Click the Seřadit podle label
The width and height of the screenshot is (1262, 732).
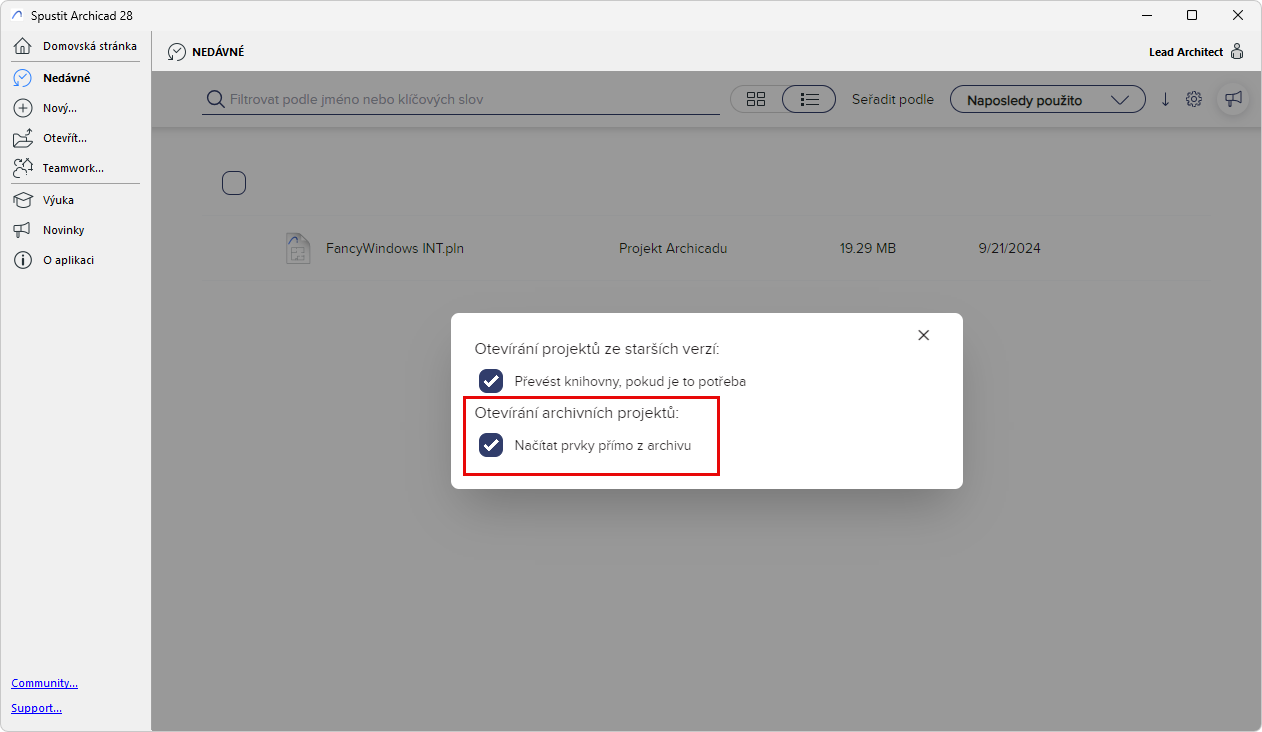point(893,99)
